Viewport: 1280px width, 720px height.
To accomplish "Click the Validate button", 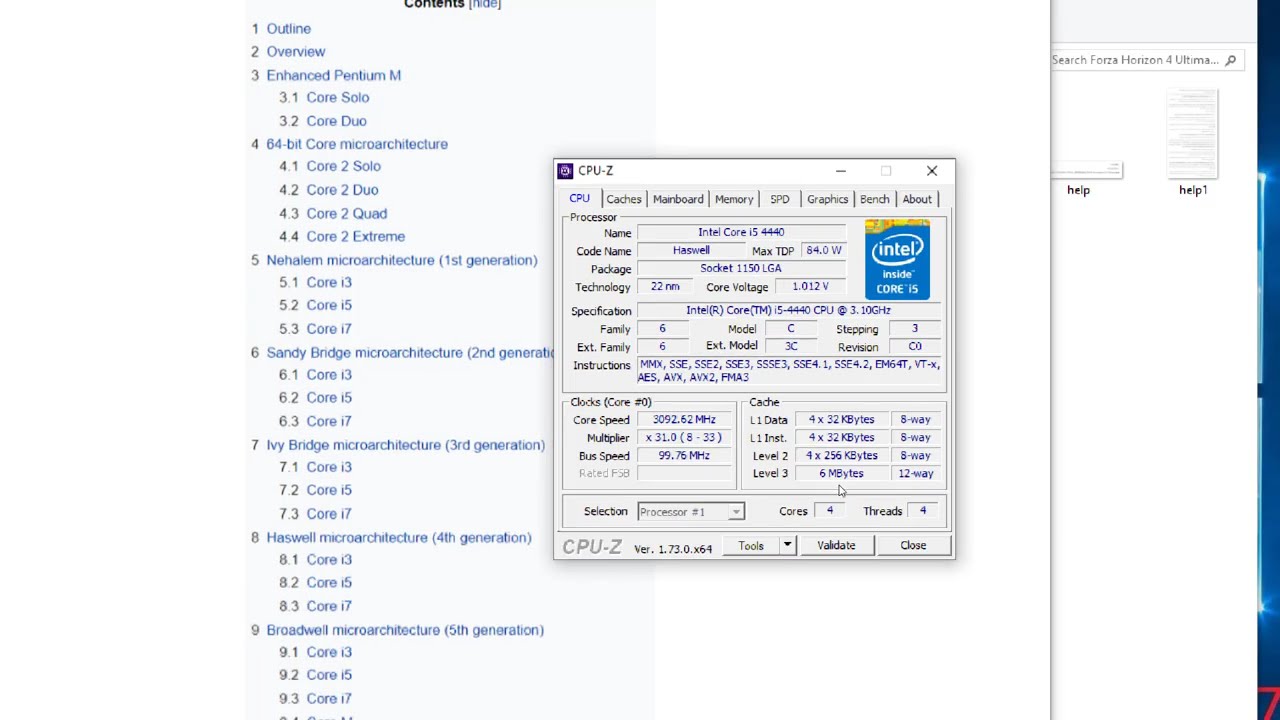I will (836, 545).
